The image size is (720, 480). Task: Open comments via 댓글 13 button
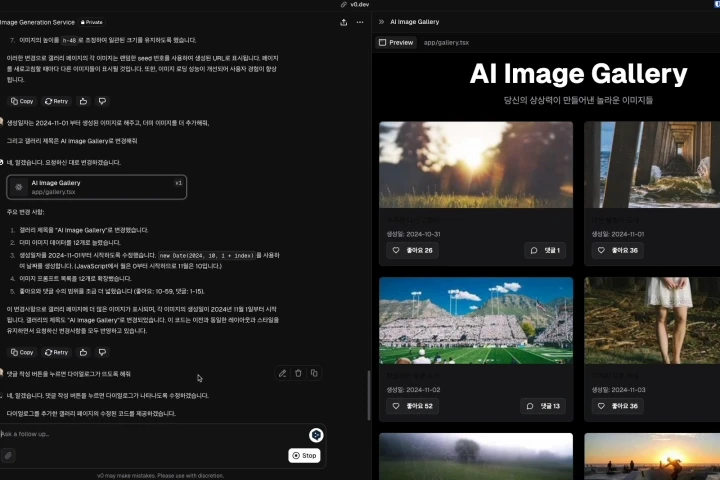pos(543,406)
